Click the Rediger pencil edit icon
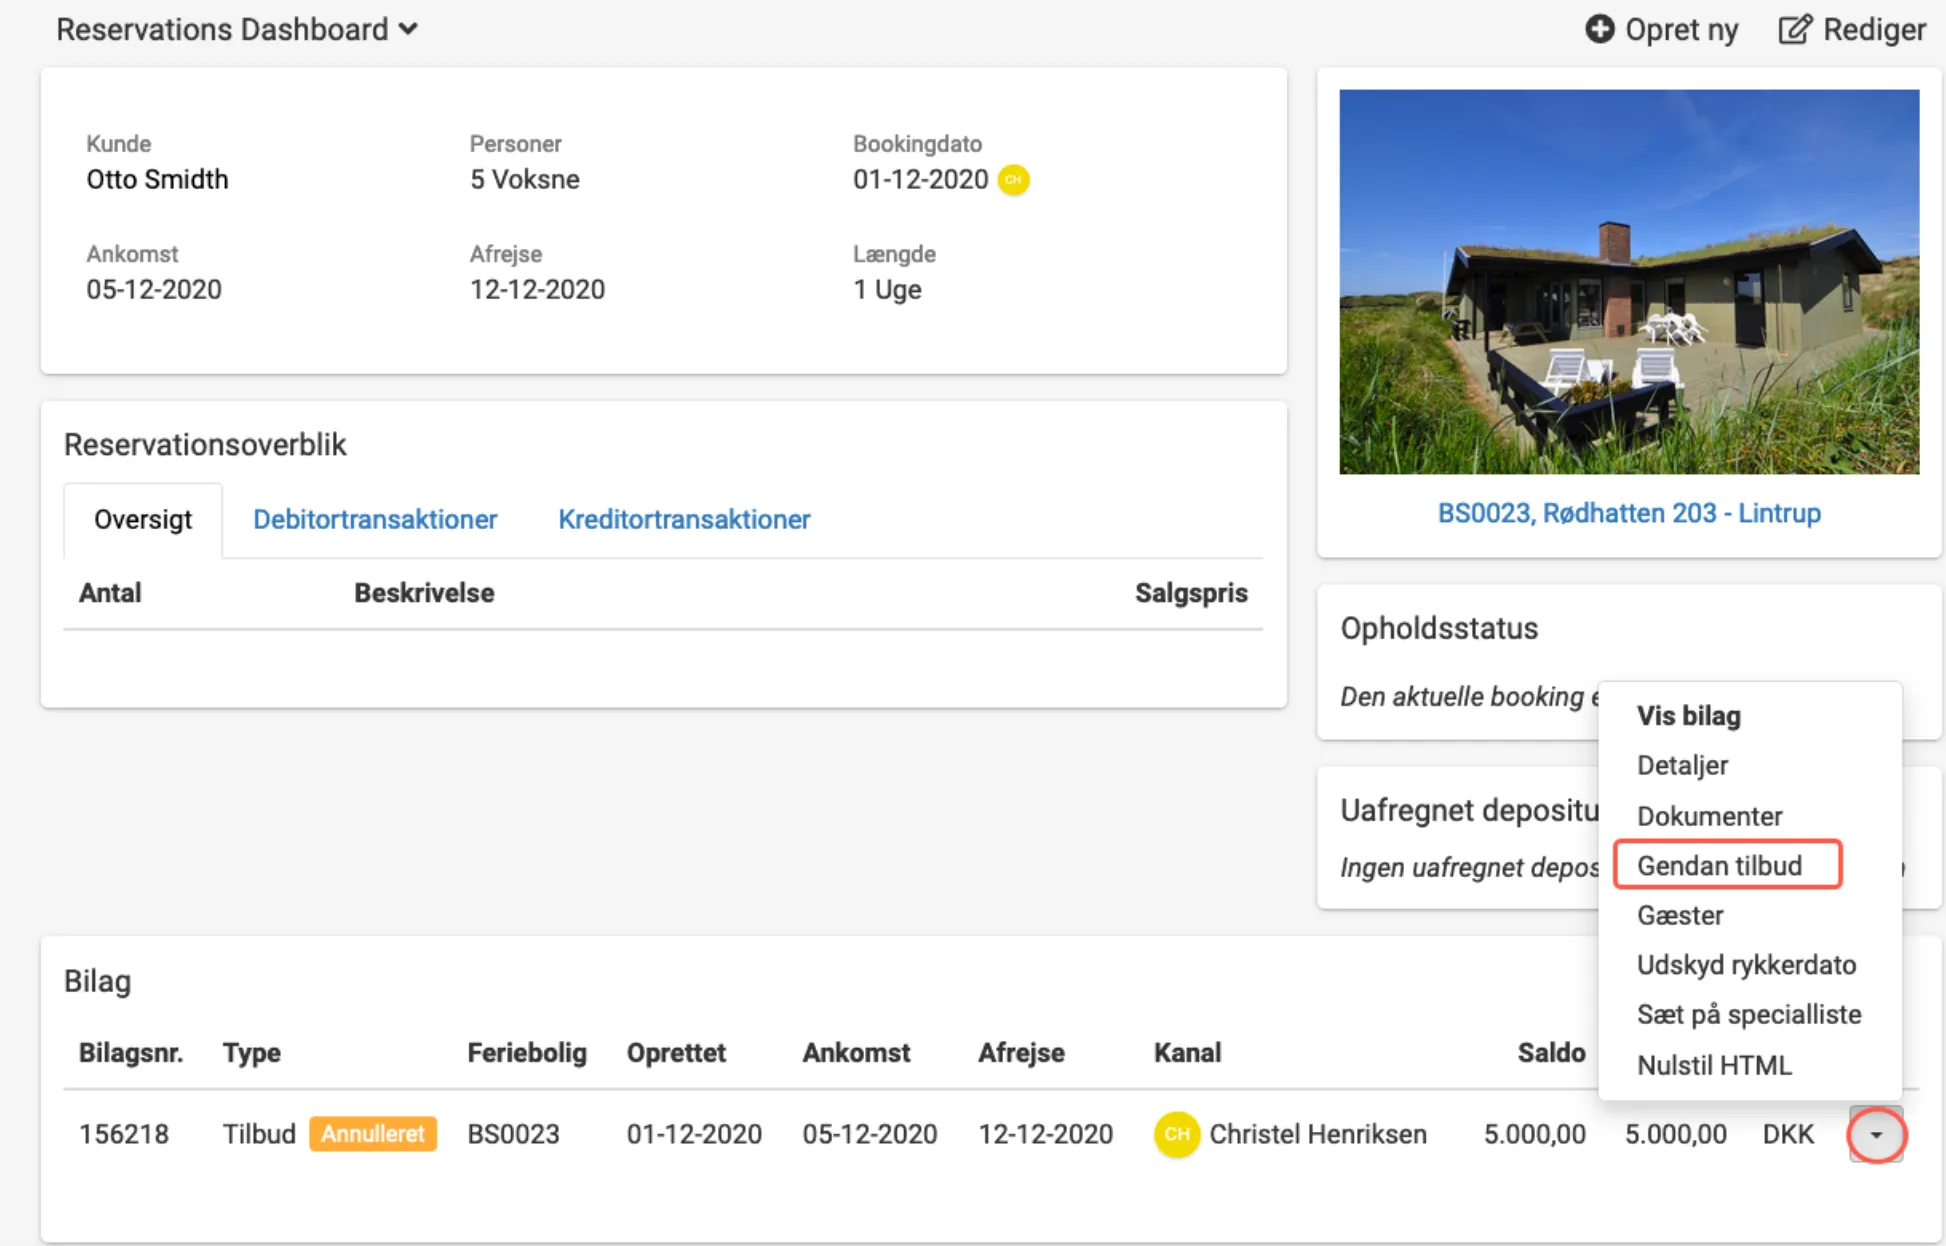Screen dimensions: 1946x1246 coord(1794,29)
